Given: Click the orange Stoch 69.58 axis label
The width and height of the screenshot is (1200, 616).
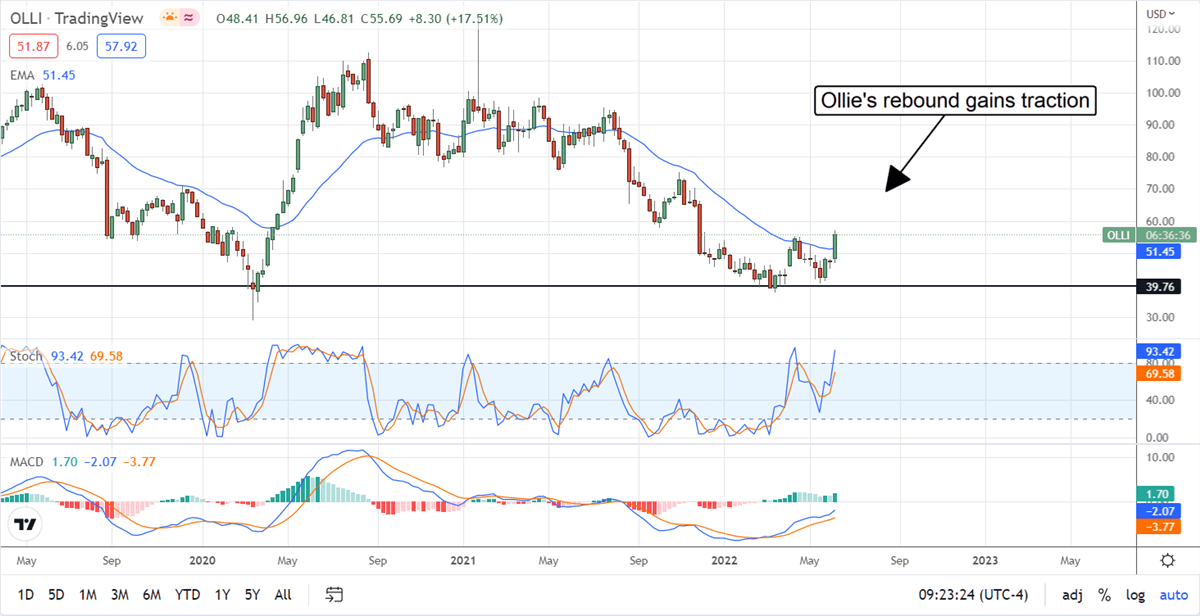Looking at the screenshot, I should [x=1159, y=373].
